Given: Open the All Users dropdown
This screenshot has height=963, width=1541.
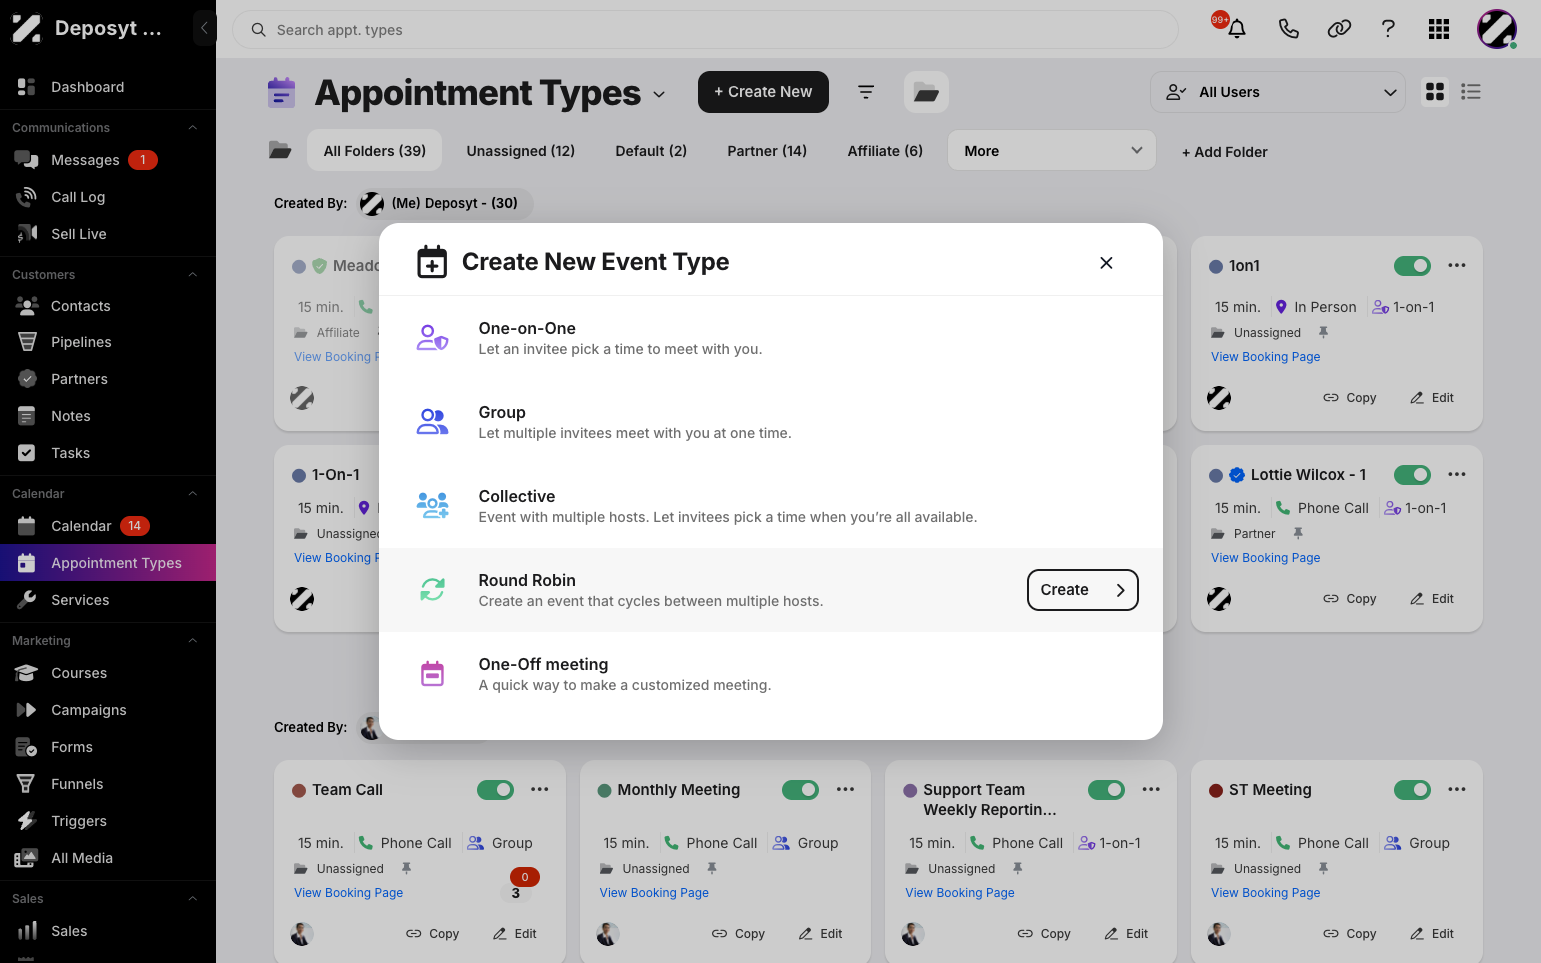Looking at the screenshot, I should (x=1278, y=92).
